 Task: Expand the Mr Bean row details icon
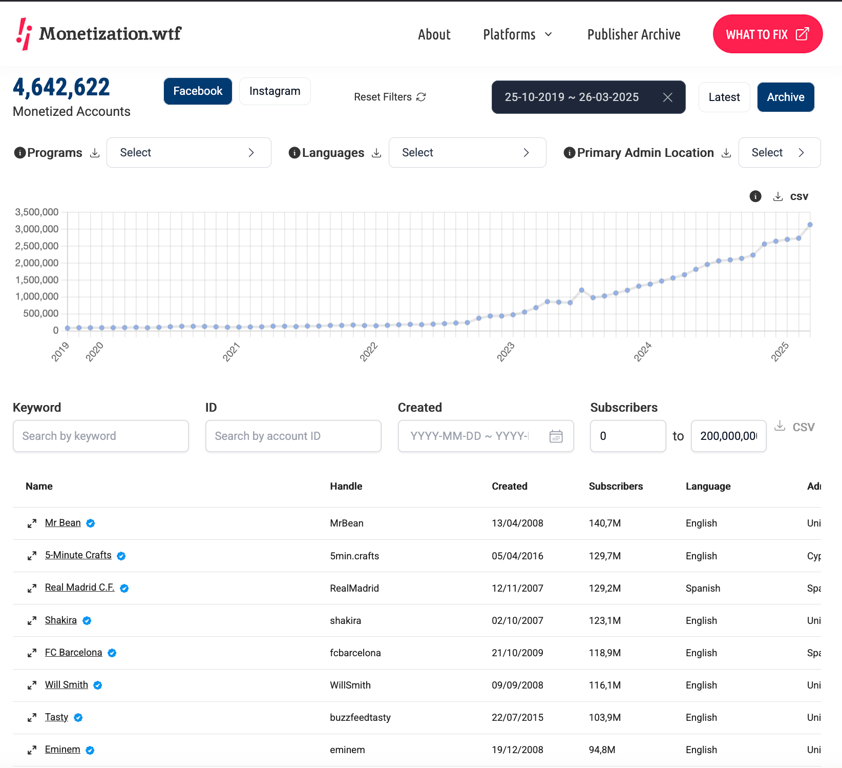[x=32, y=523]
